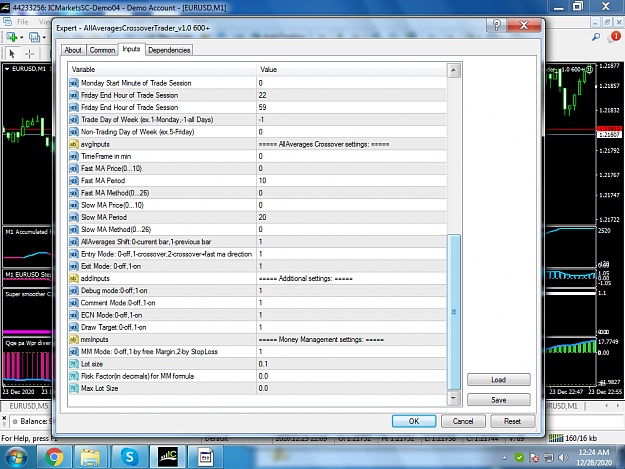Click icon of MM Mode row
Screen dimensions: 625x469
click(74, 351)
